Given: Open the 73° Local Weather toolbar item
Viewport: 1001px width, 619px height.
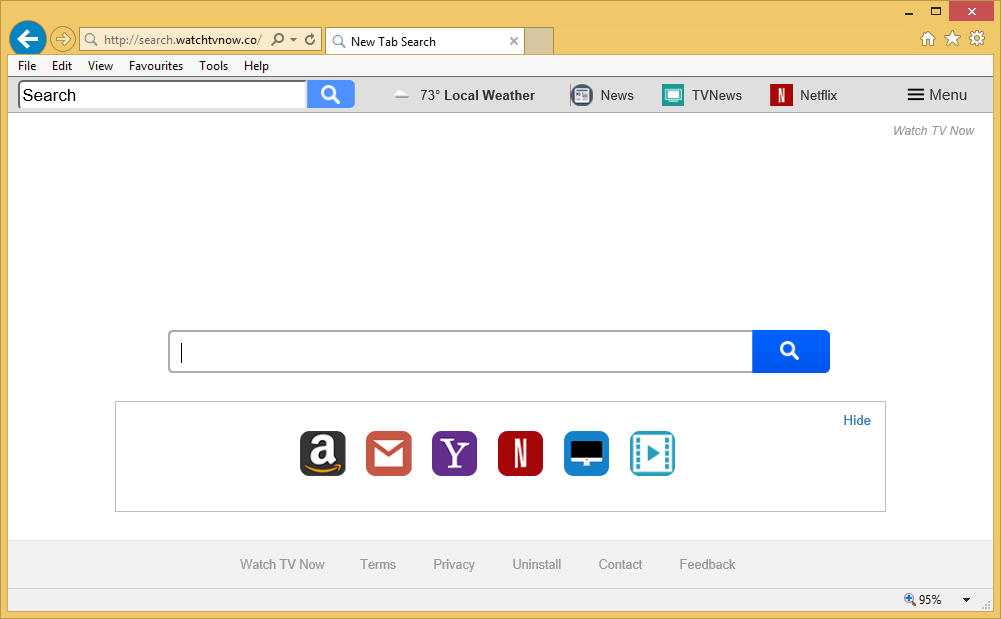Looking at the screenshot, I should pyautogui.click(x=465, y=95).
